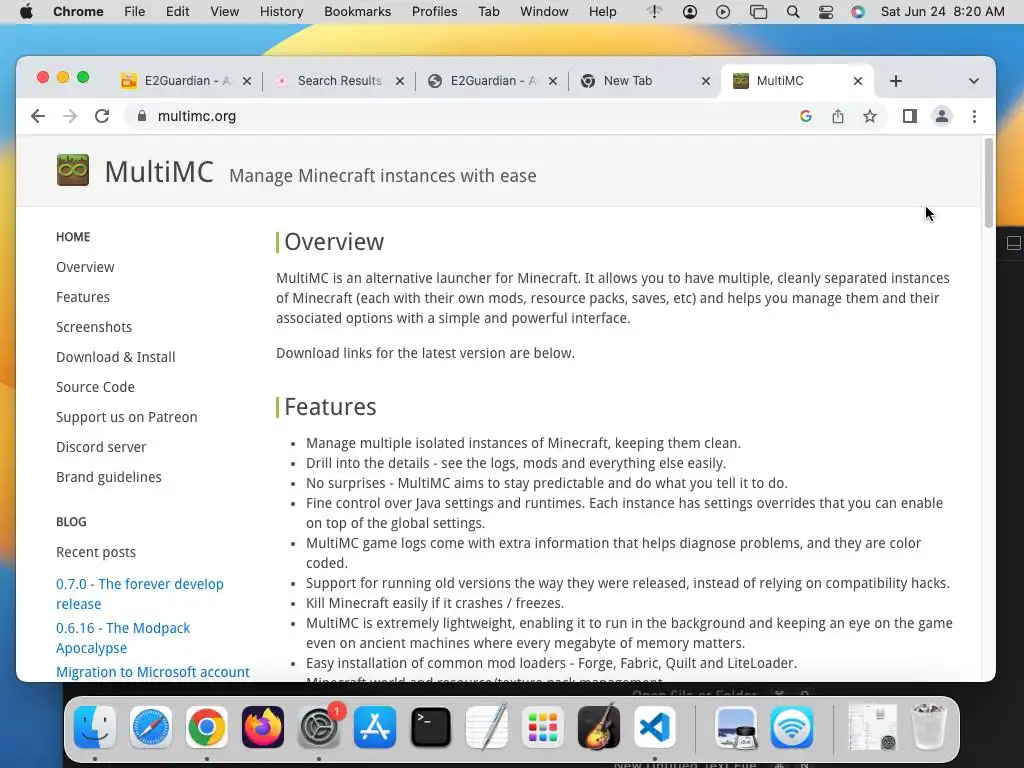Image resolution: width=1024 pixels, height=768 pixels.
Task: Click the Google icon in the address bar
Action: pos(806,116)
